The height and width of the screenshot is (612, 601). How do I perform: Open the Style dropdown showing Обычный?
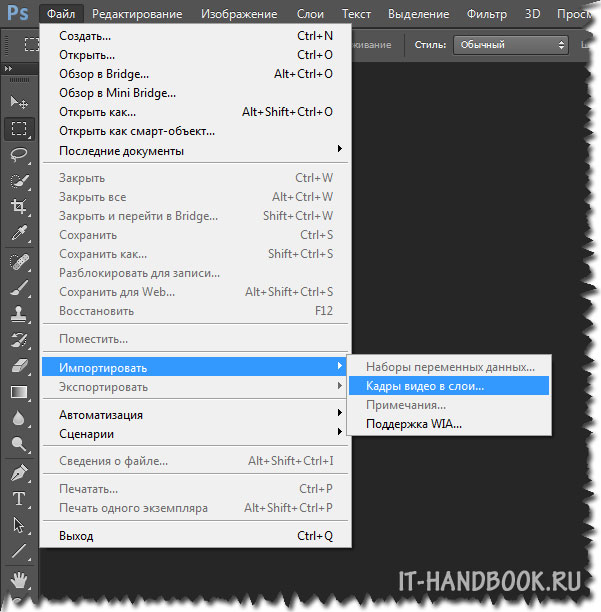pyautogui.click(x=510, y=45)
